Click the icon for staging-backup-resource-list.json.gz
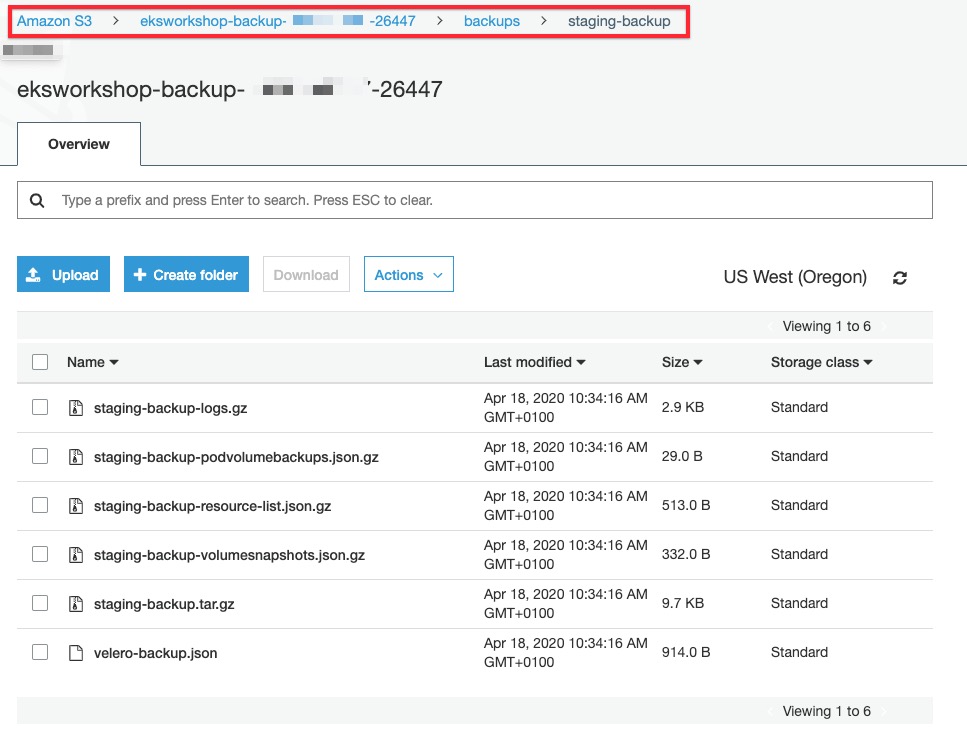Screen dimensions: 967x750 (75, 506)
